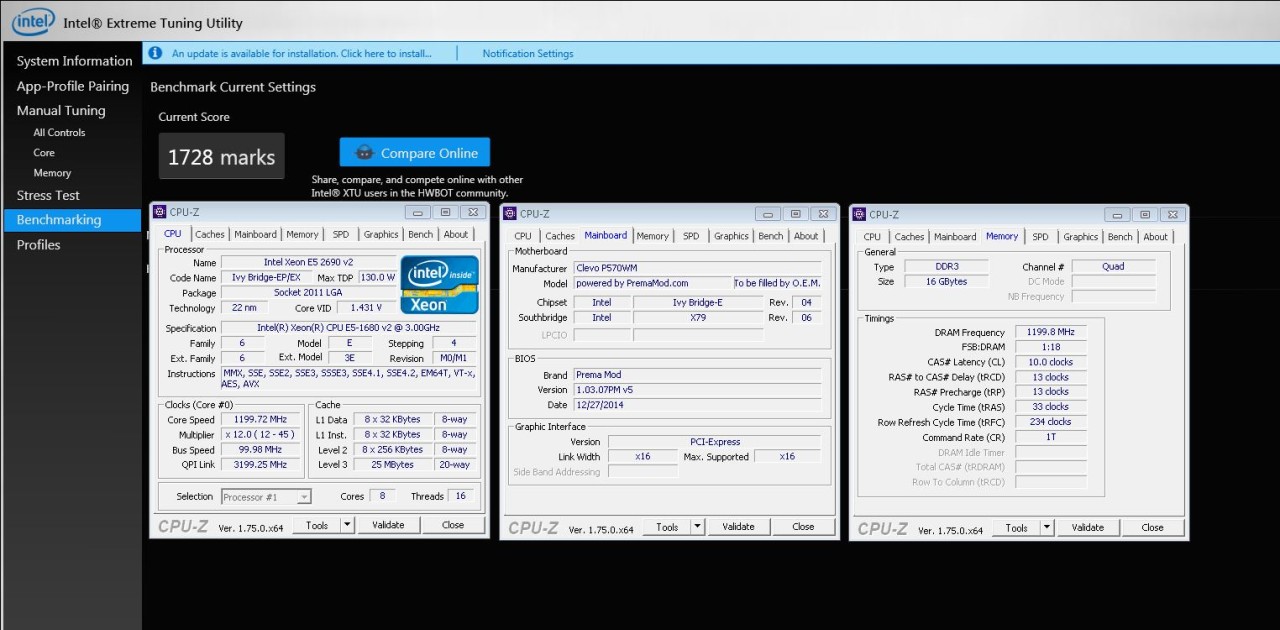Switch to SPD tab in CPU-Z processor window
Screen dimensions: 1280x630
point(341,235)
